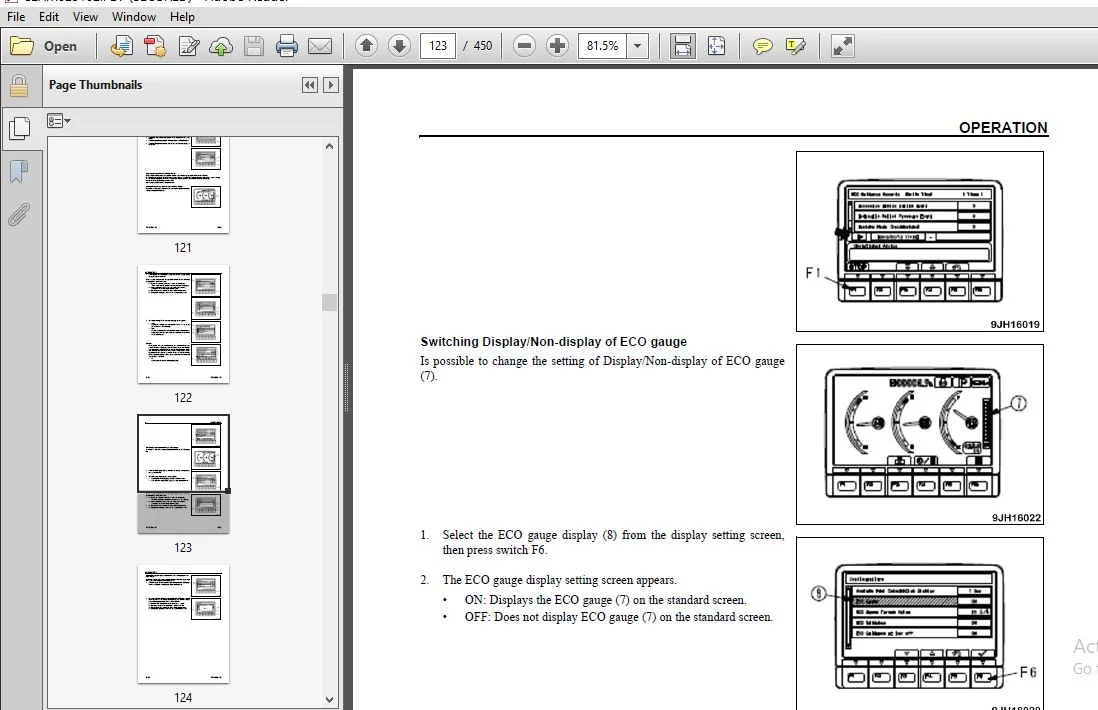Open the View menu
The width and height of the screenshot is (1098, 710).
[x=85, y=16]
